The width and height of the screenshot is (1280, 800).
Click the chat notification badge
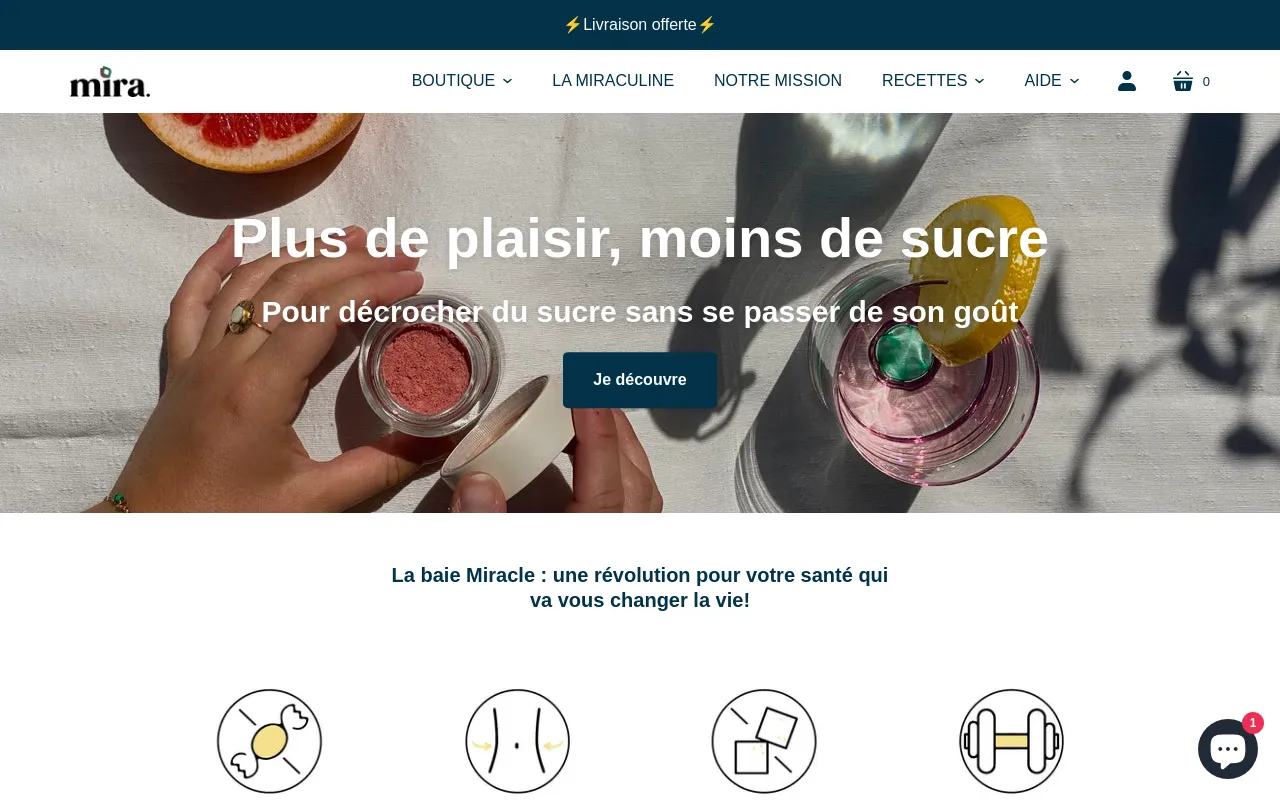(1253, 723)
